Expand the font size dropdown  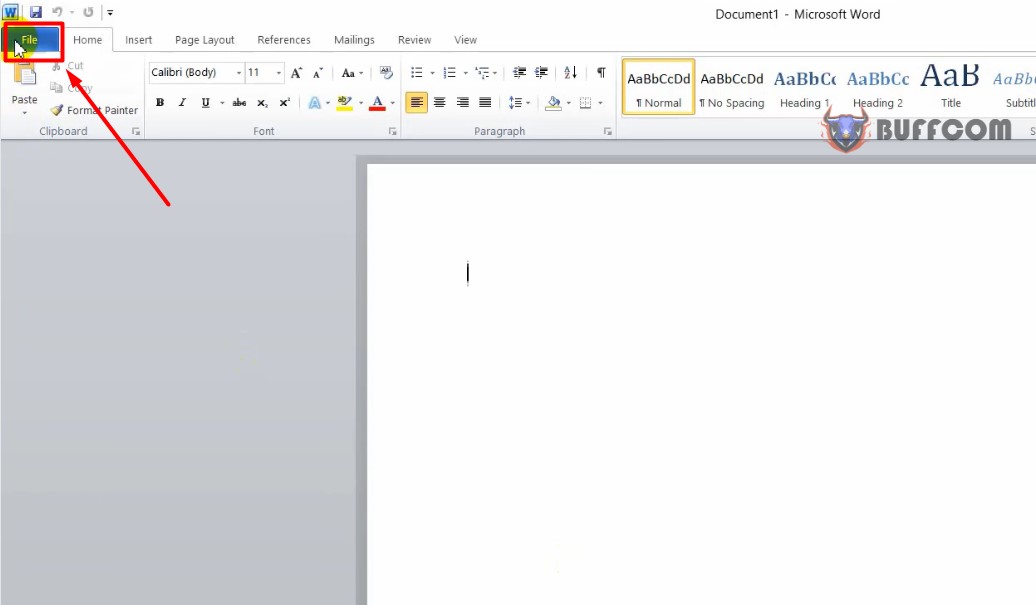point(279,73)
